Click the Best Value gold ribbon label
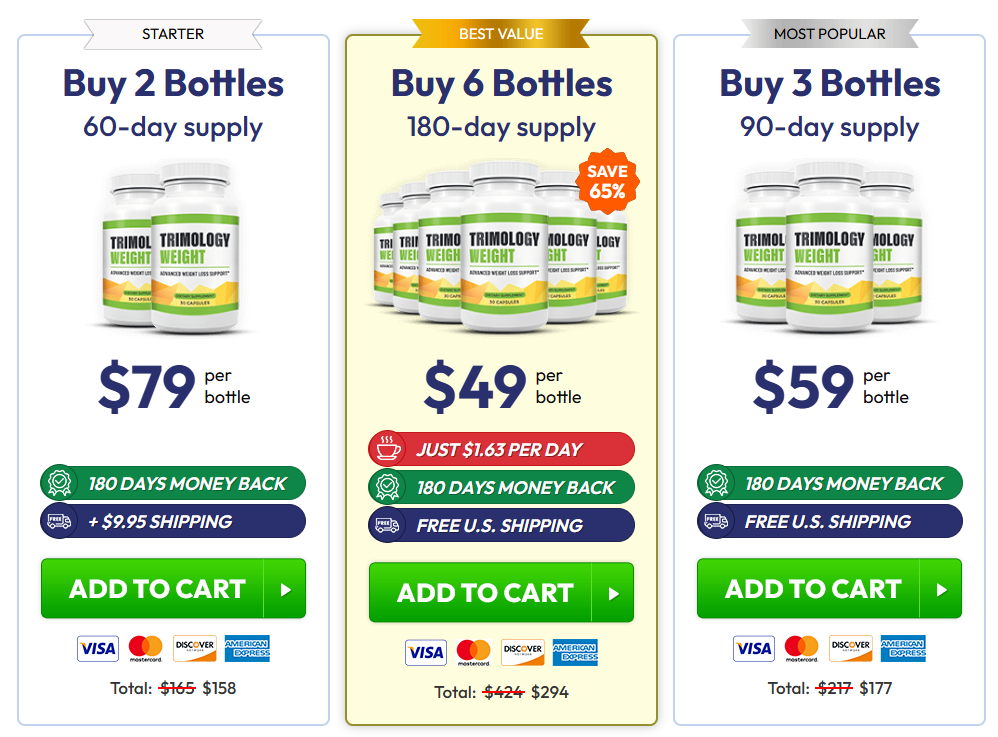 coord(501,34)
